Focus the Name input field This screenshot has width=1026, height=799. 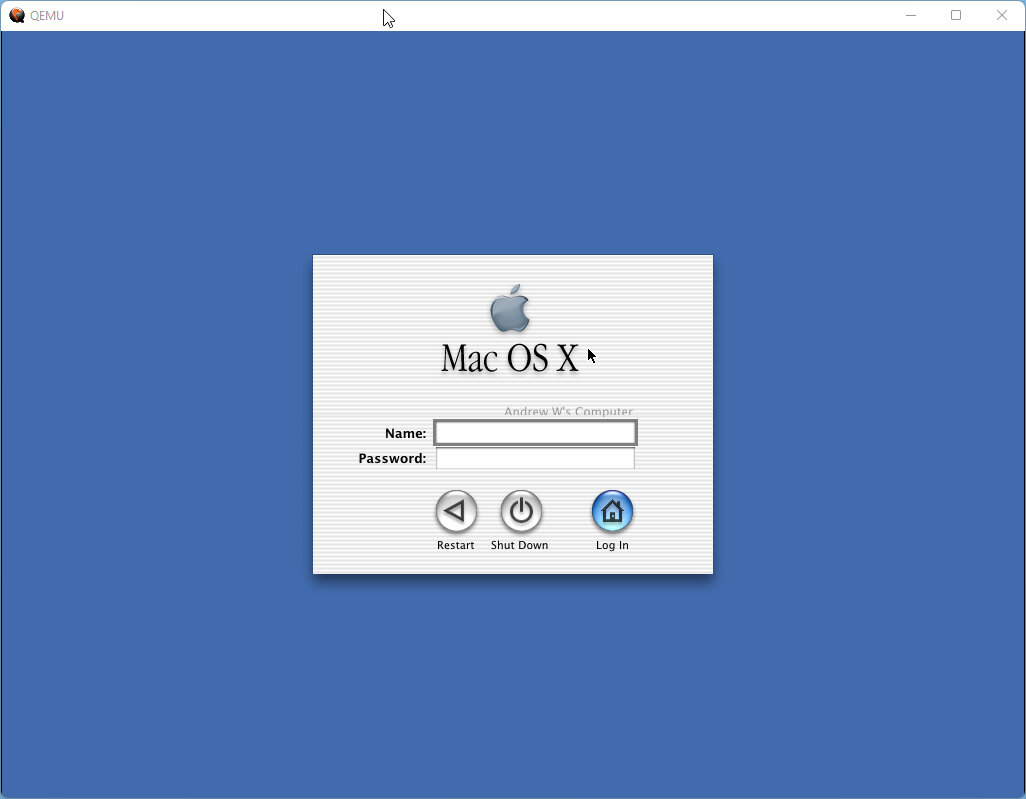(x=535, y=433)
